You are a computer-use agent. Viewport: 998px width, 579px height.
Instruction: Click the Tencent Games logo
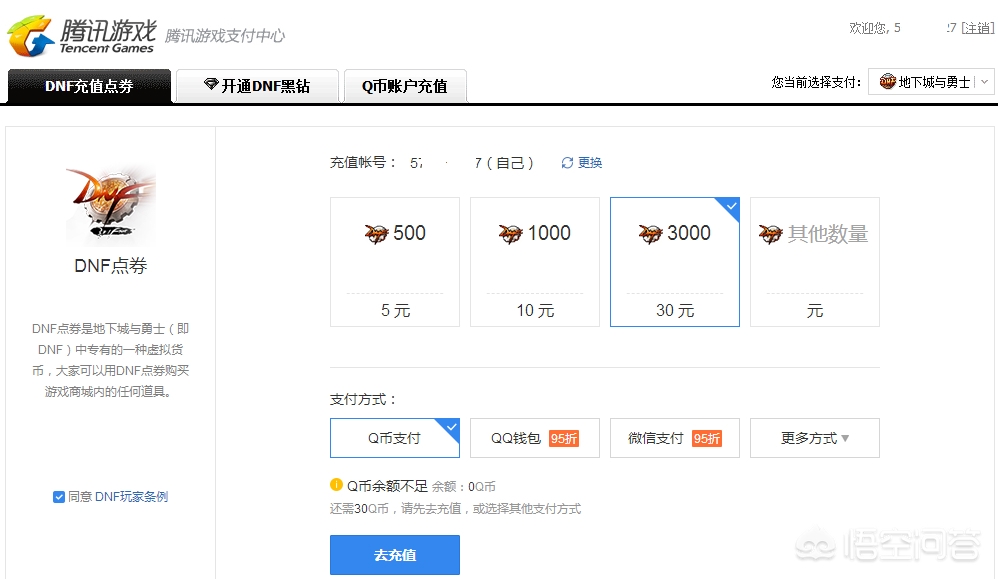pyautogui.click(x=81, y=36)
